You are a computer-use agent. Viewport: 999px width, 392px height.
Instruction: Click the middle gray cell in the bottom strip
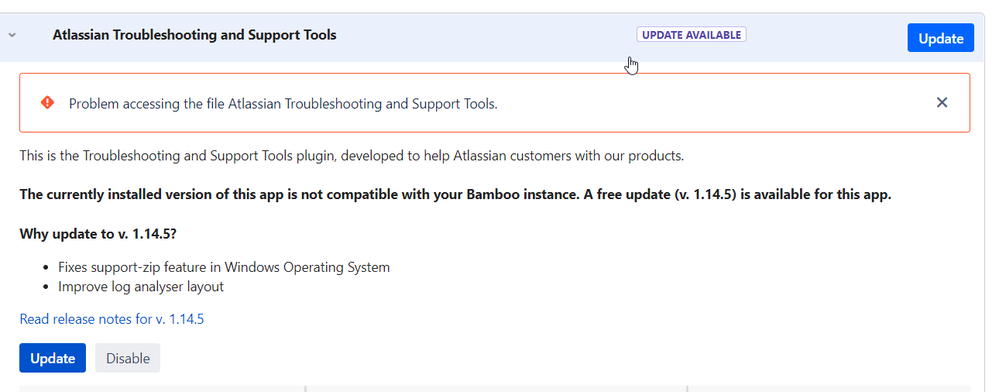point(496,388)
